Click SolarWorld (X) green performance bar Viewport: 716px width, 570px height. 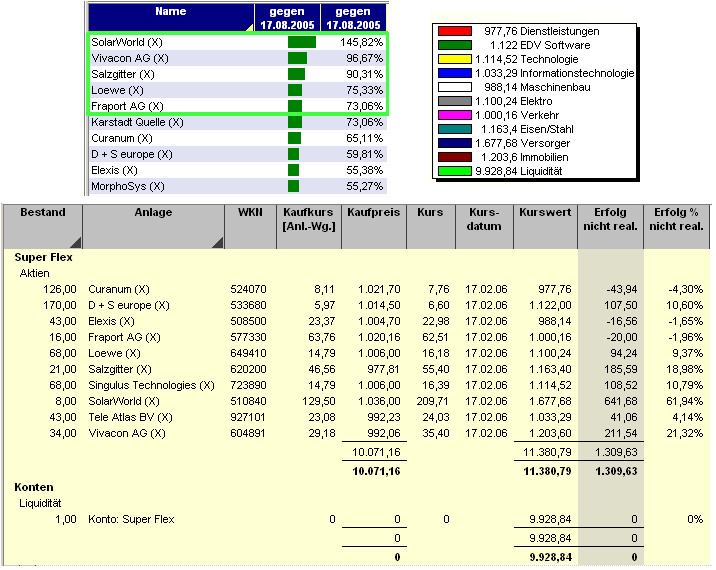click(302, 42)
